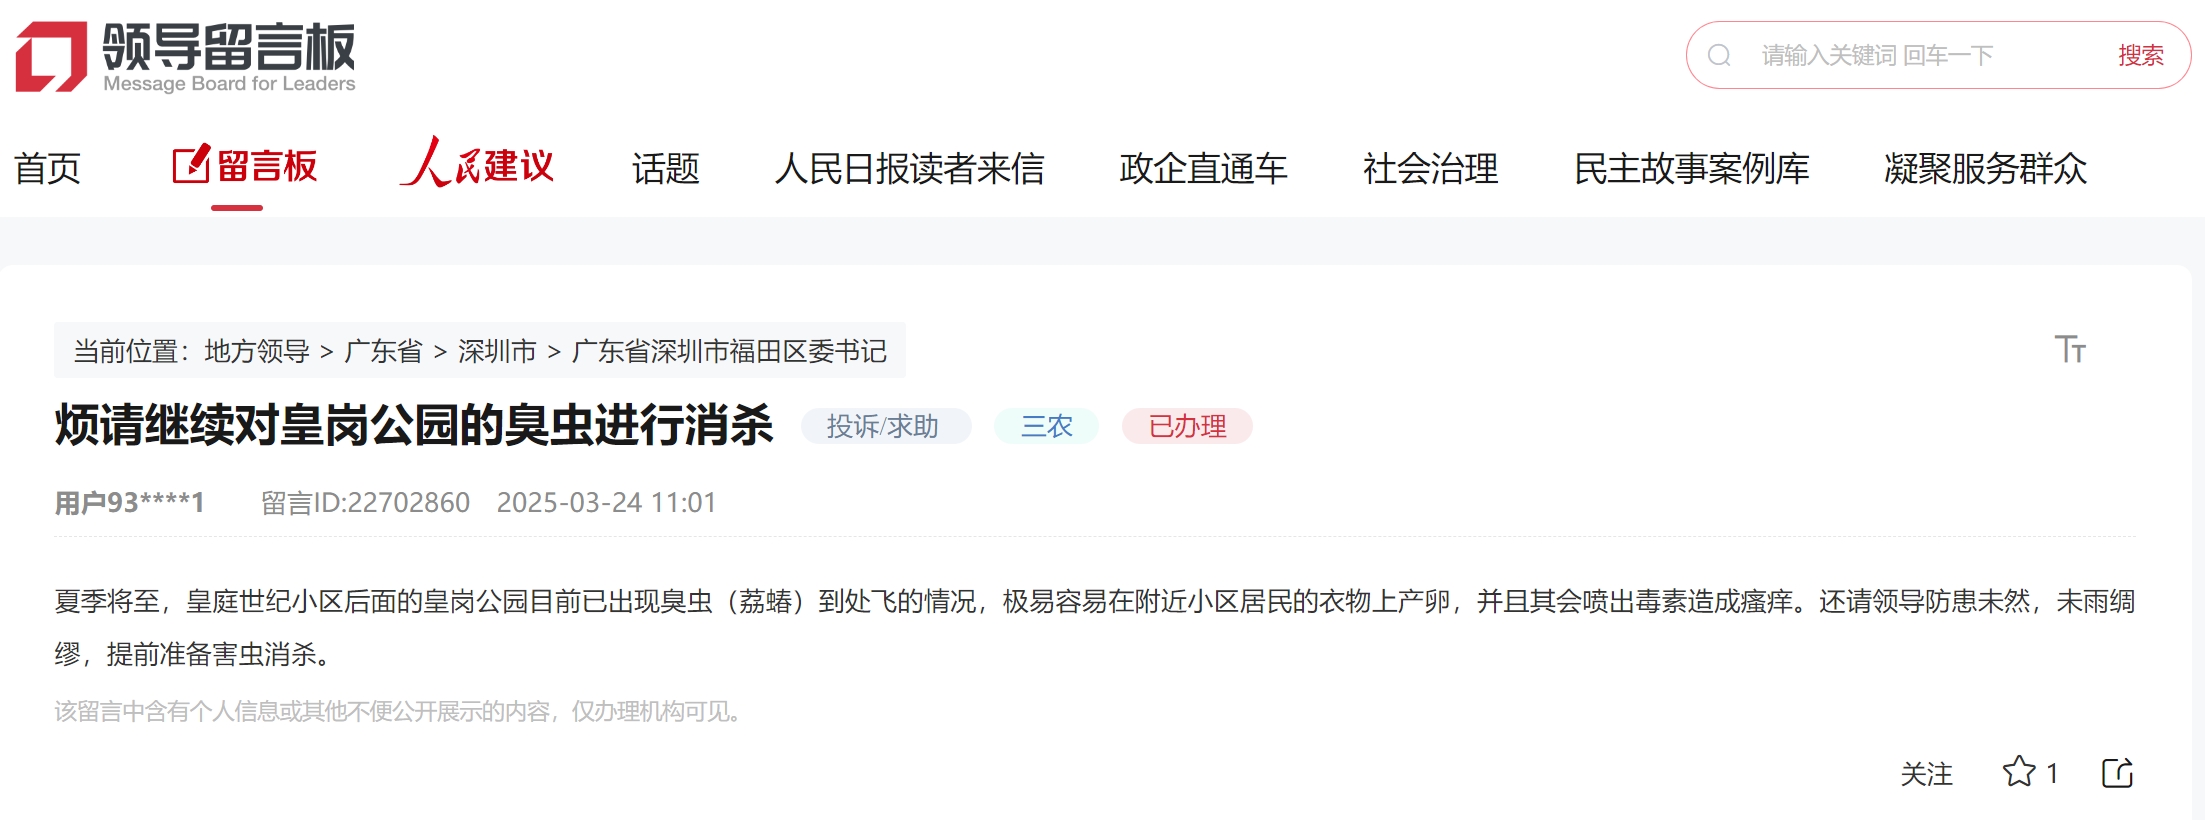Open the 人民建议 section

click(477, 163)
